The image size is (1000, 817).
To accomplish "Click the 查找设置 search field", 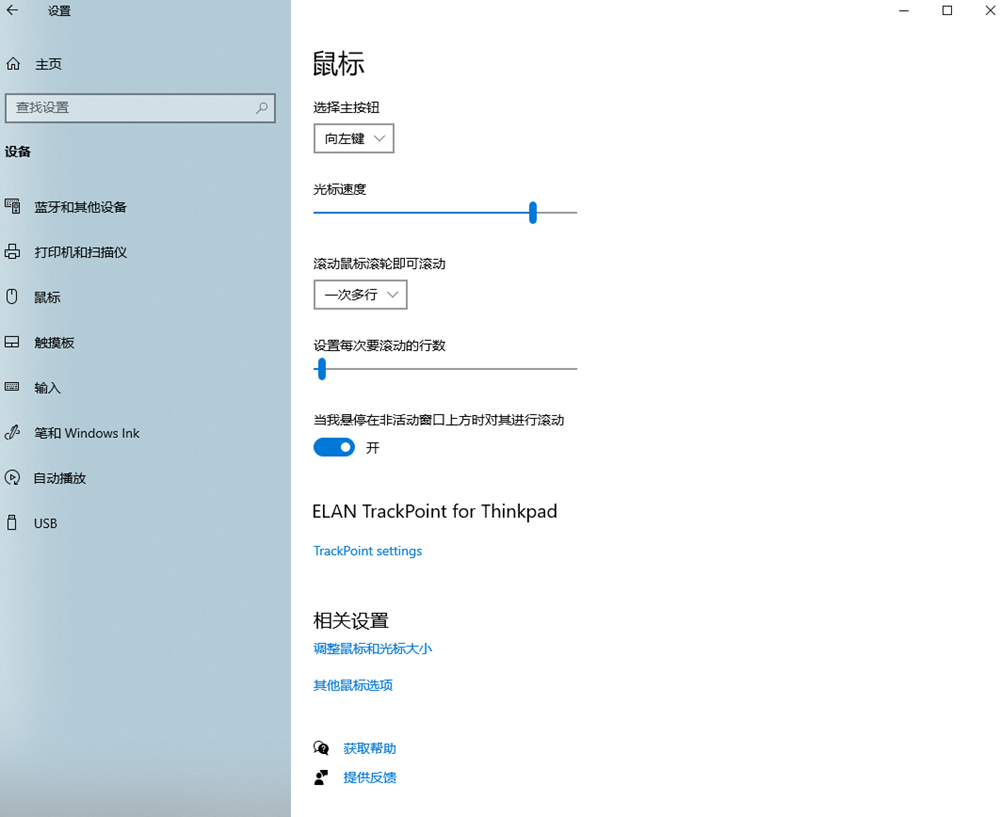I will 130,108.
